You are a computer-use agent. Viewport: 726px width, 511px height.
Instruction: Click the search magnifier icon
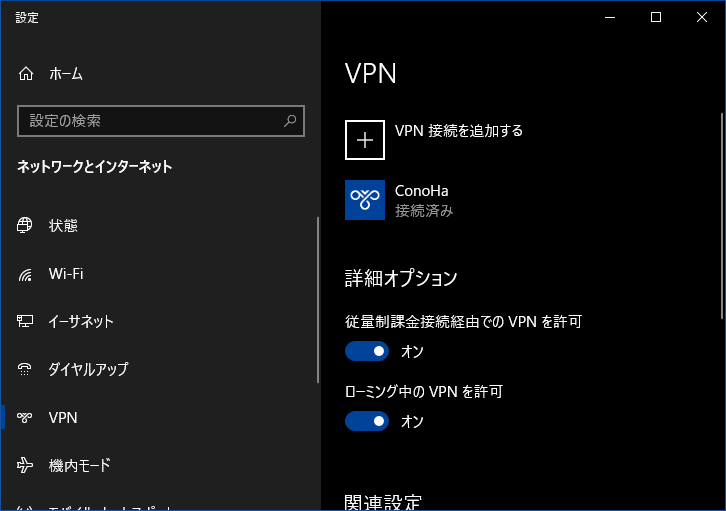click(x=290, y=121)
